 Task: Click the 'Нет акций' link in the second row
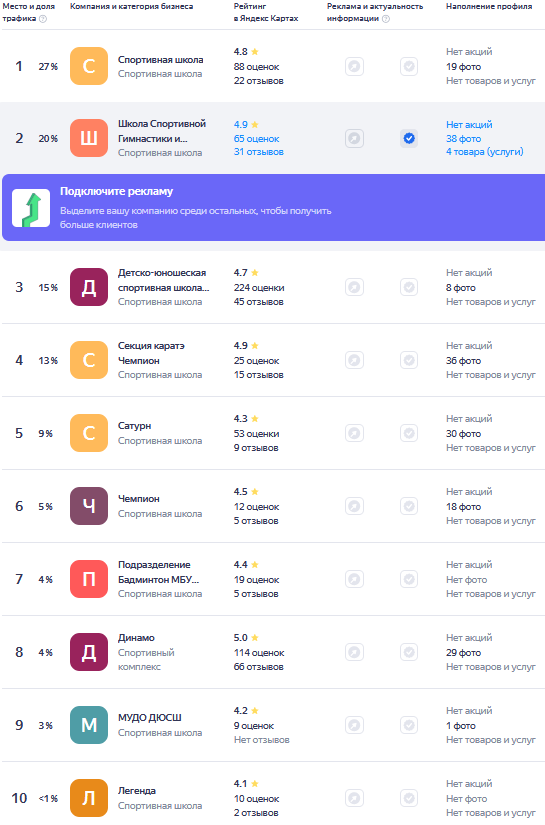coord(469,125)
